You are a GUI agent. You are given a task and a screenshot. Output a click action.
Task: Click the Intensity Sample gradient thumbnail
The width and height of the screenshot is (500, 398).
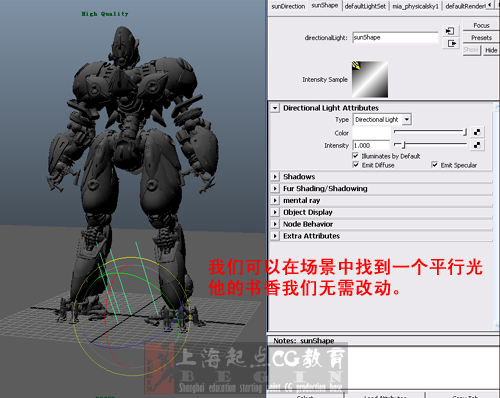click(370, 79)
